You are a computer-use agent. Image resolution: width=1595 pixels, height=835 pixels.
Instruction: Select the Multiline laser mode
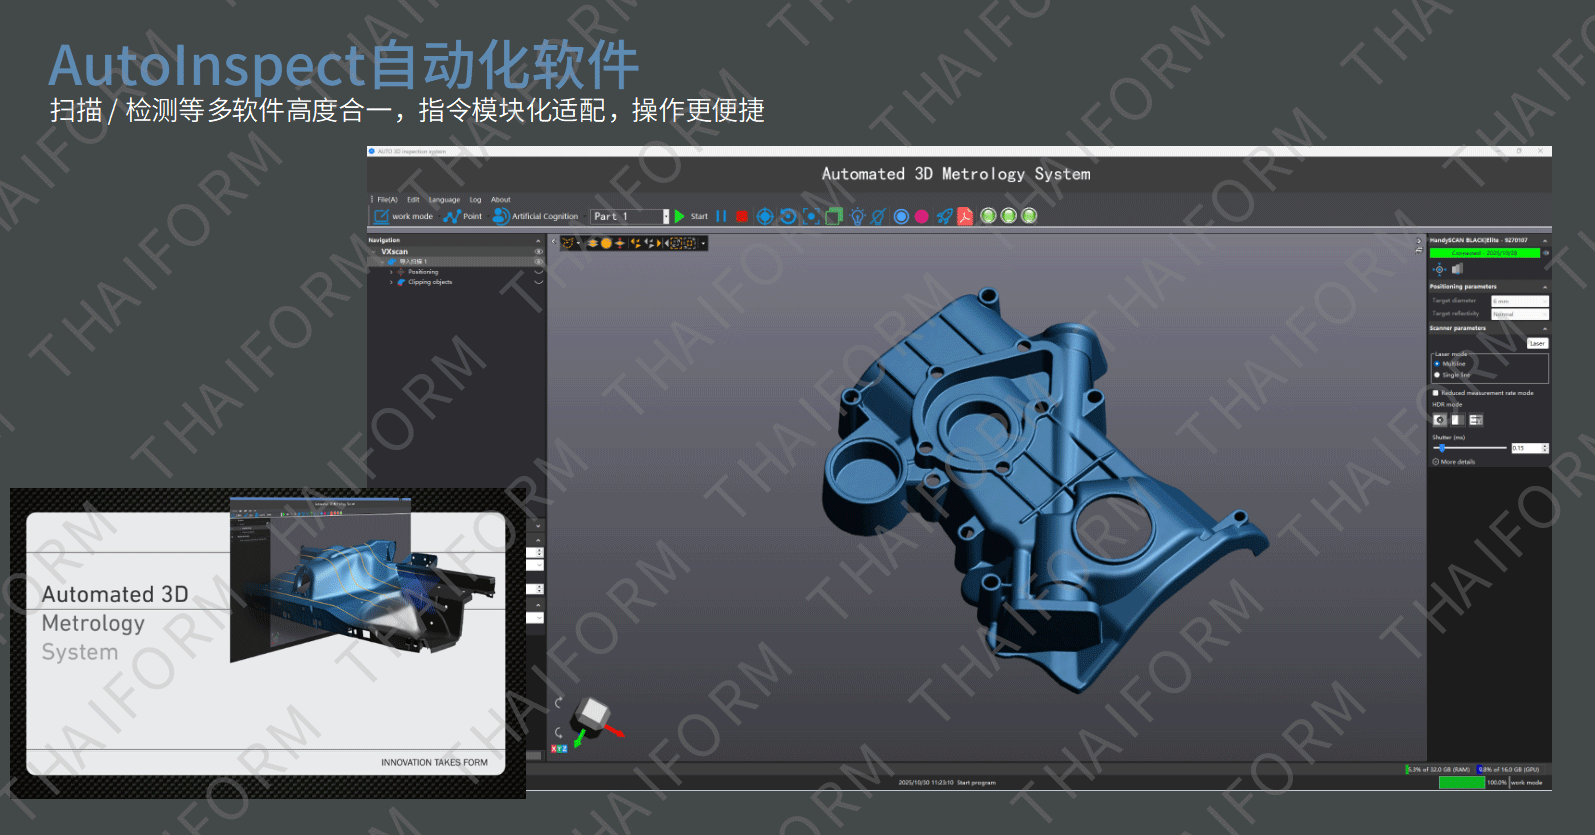pyautogui.click(x=1437, y=364)
